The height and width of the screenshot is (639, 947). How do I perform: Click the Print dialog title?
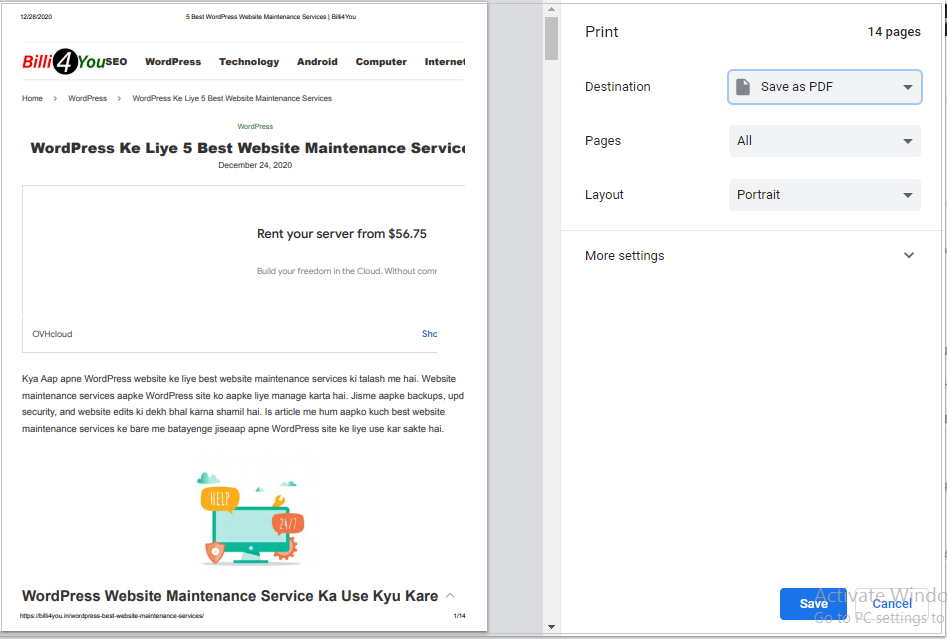coord(602,32)
